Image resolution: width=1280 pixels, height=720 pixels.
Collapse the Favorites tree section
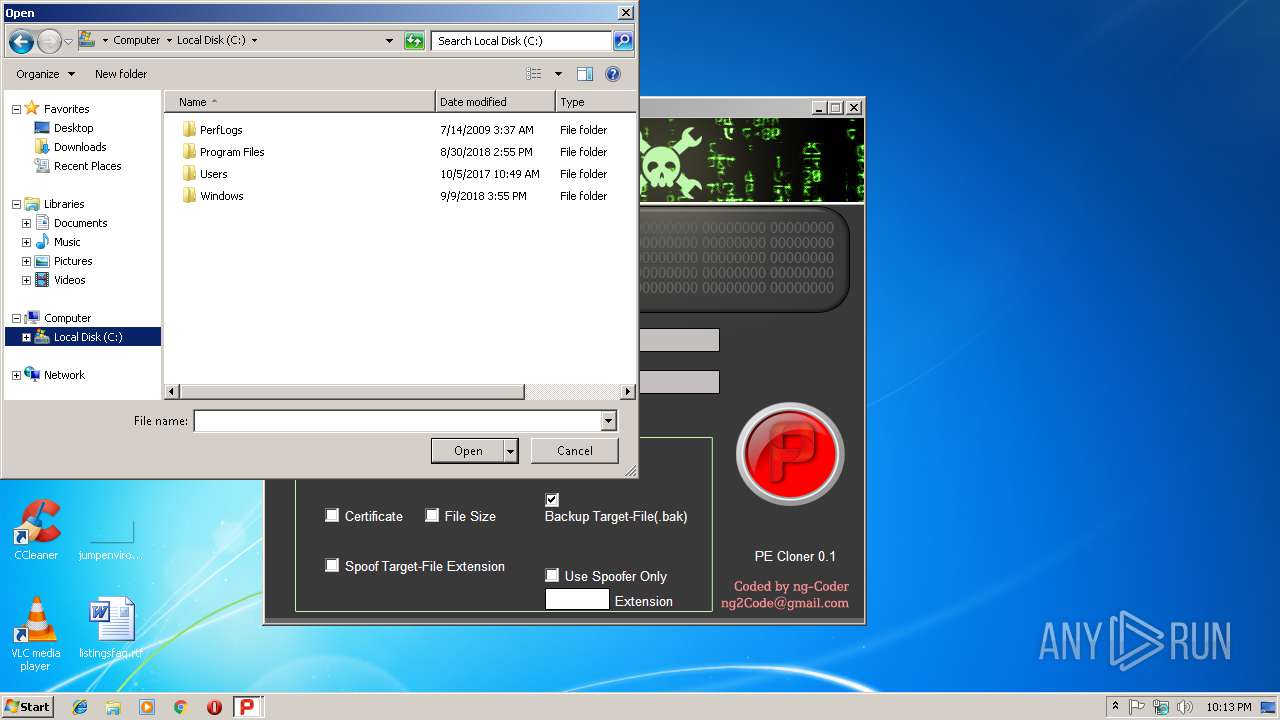coord(16,109)
